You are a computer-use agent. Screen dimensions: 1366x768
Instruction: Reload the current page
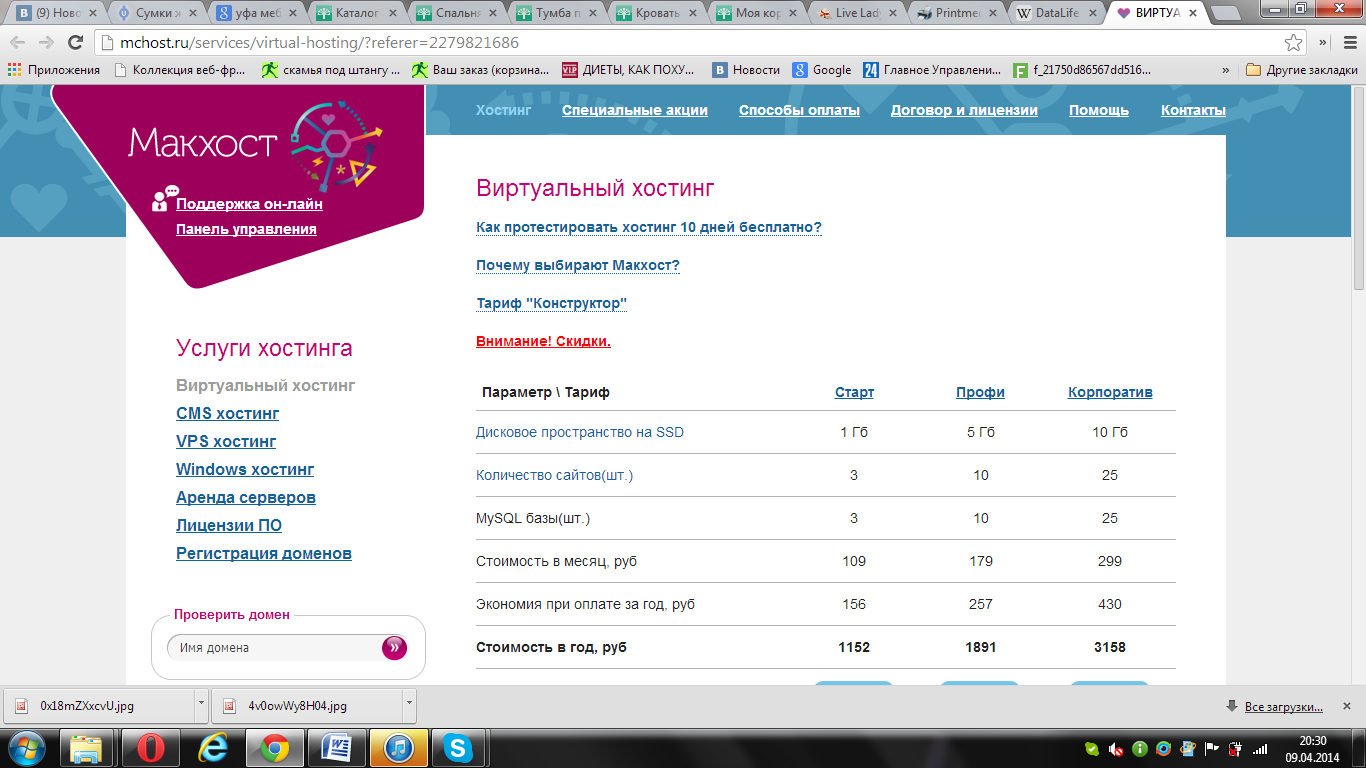pos(75,43)
